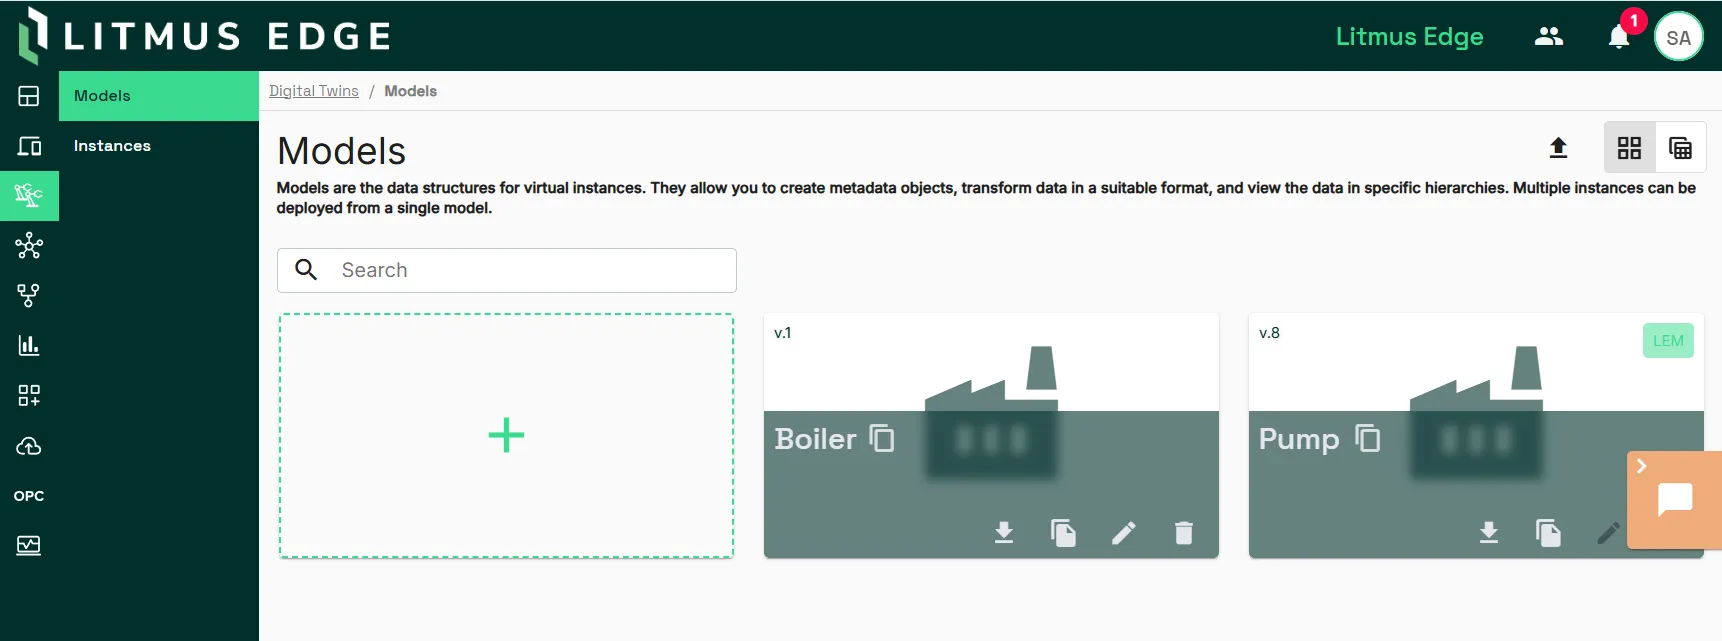This screenshot has height=641, width=1722.
Task: Open the flows branch sidebar icon
Action: (29, 295)
